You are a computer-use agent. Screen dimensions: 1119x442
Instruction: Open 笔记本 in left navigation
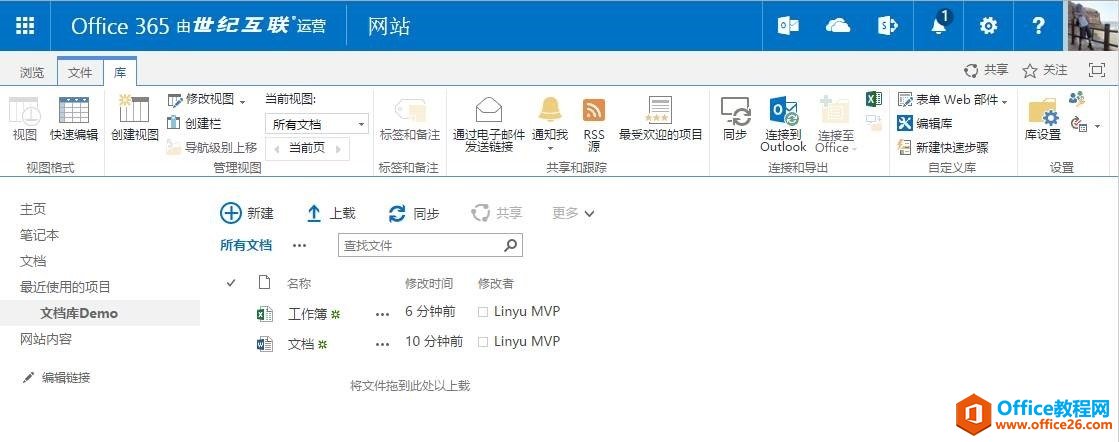coord(39,235)
